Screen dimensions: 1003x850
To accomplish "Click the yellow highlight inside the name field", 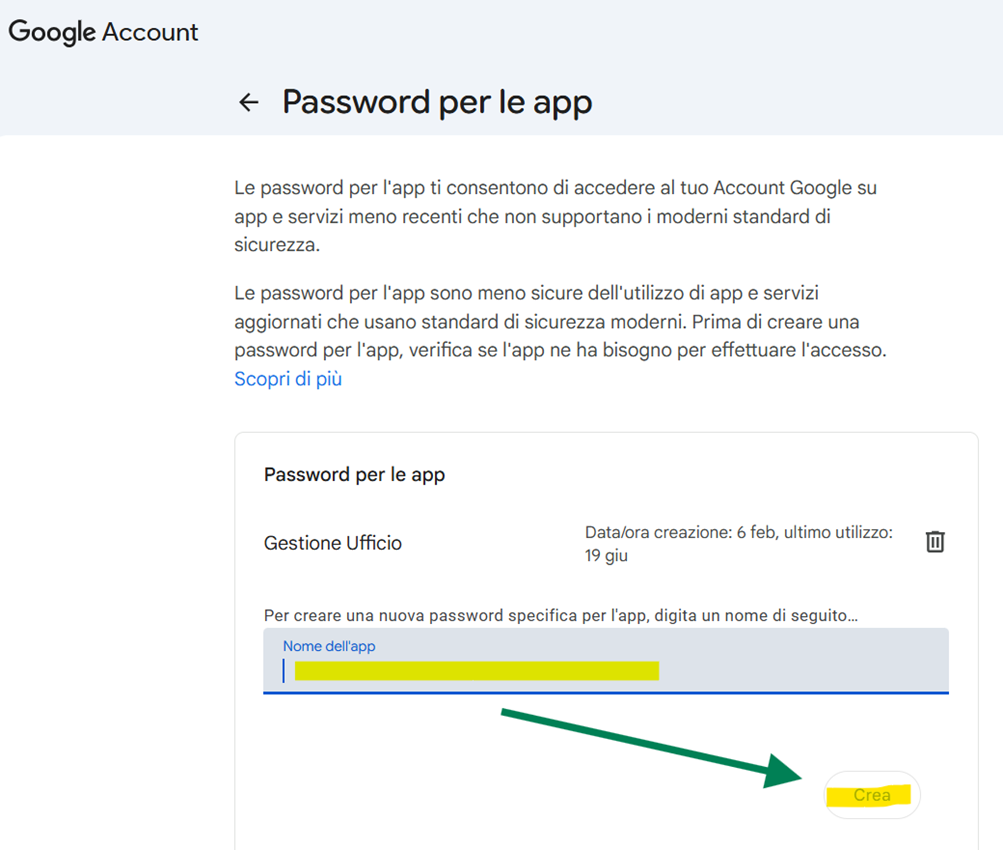I will click(477, 670).
